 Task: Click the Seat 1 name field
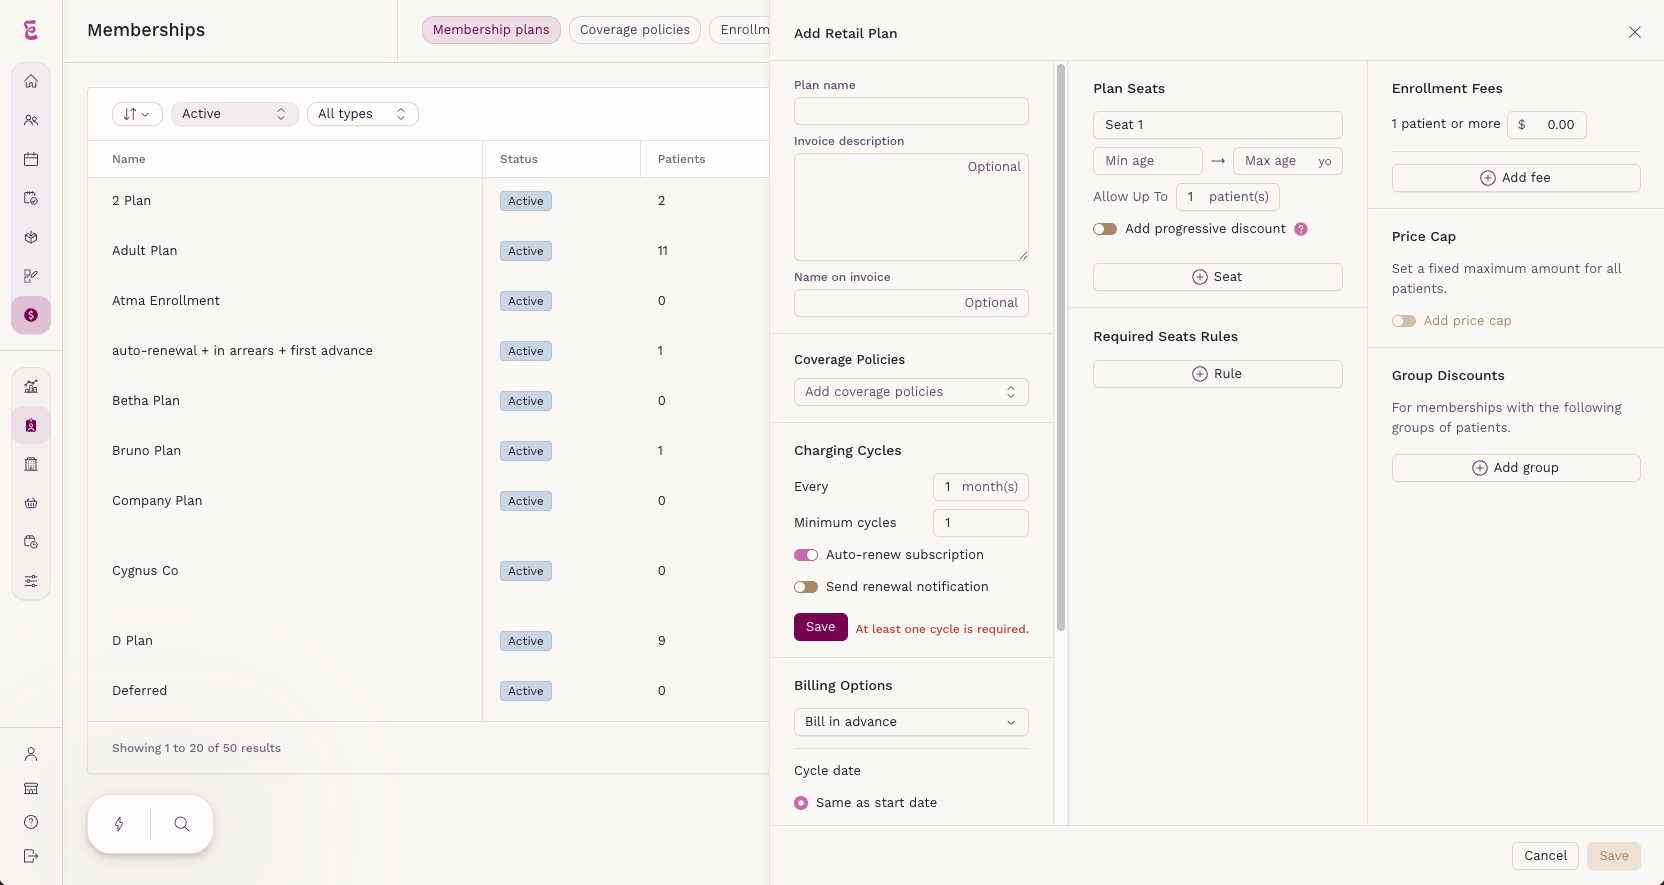(1218, 125)
